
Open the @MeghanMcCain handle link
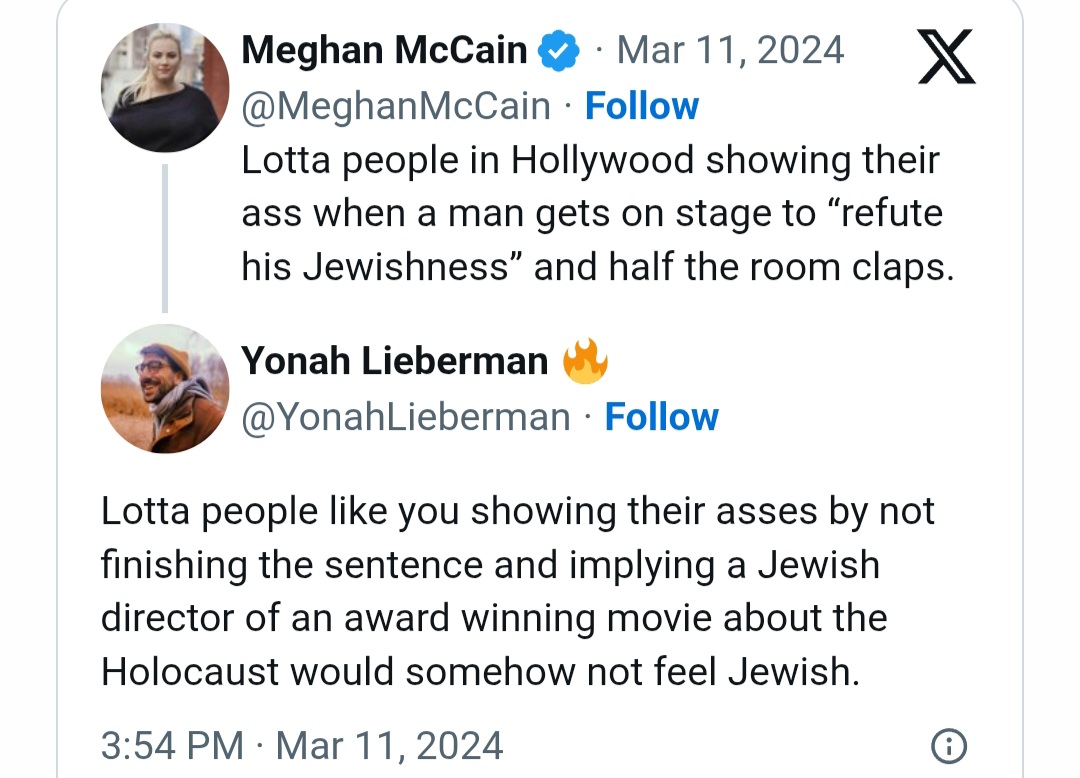(x=396, y=106)
